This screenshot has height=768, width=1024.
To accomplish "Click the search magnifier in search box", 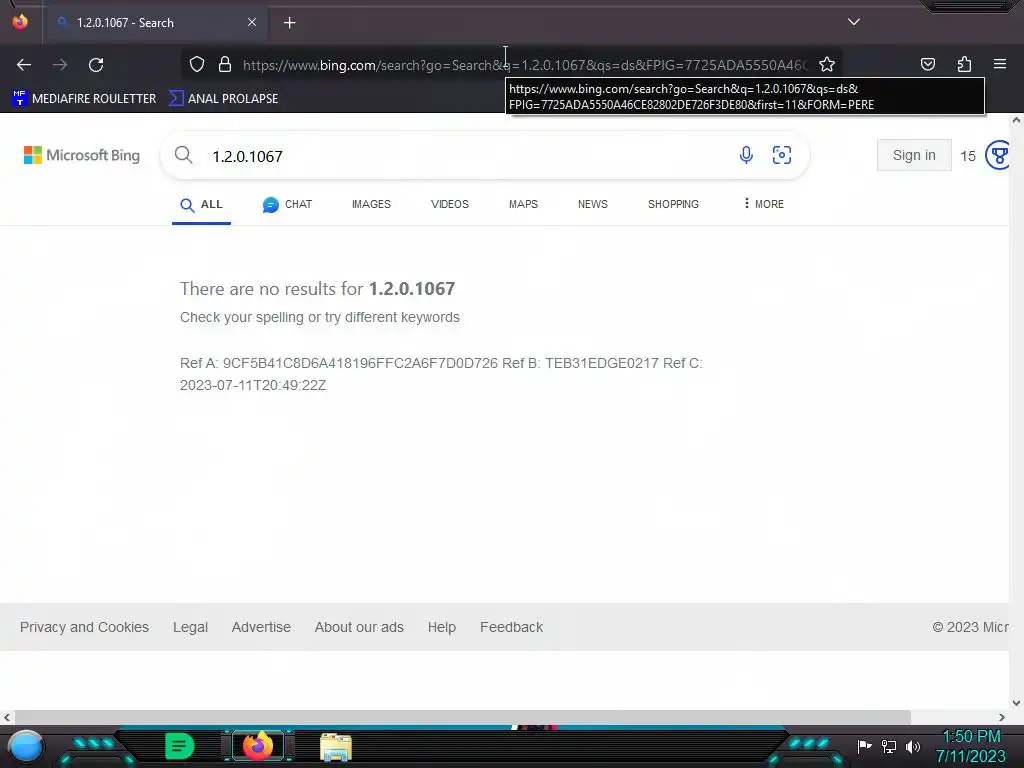I will click(x=184, y=155).
